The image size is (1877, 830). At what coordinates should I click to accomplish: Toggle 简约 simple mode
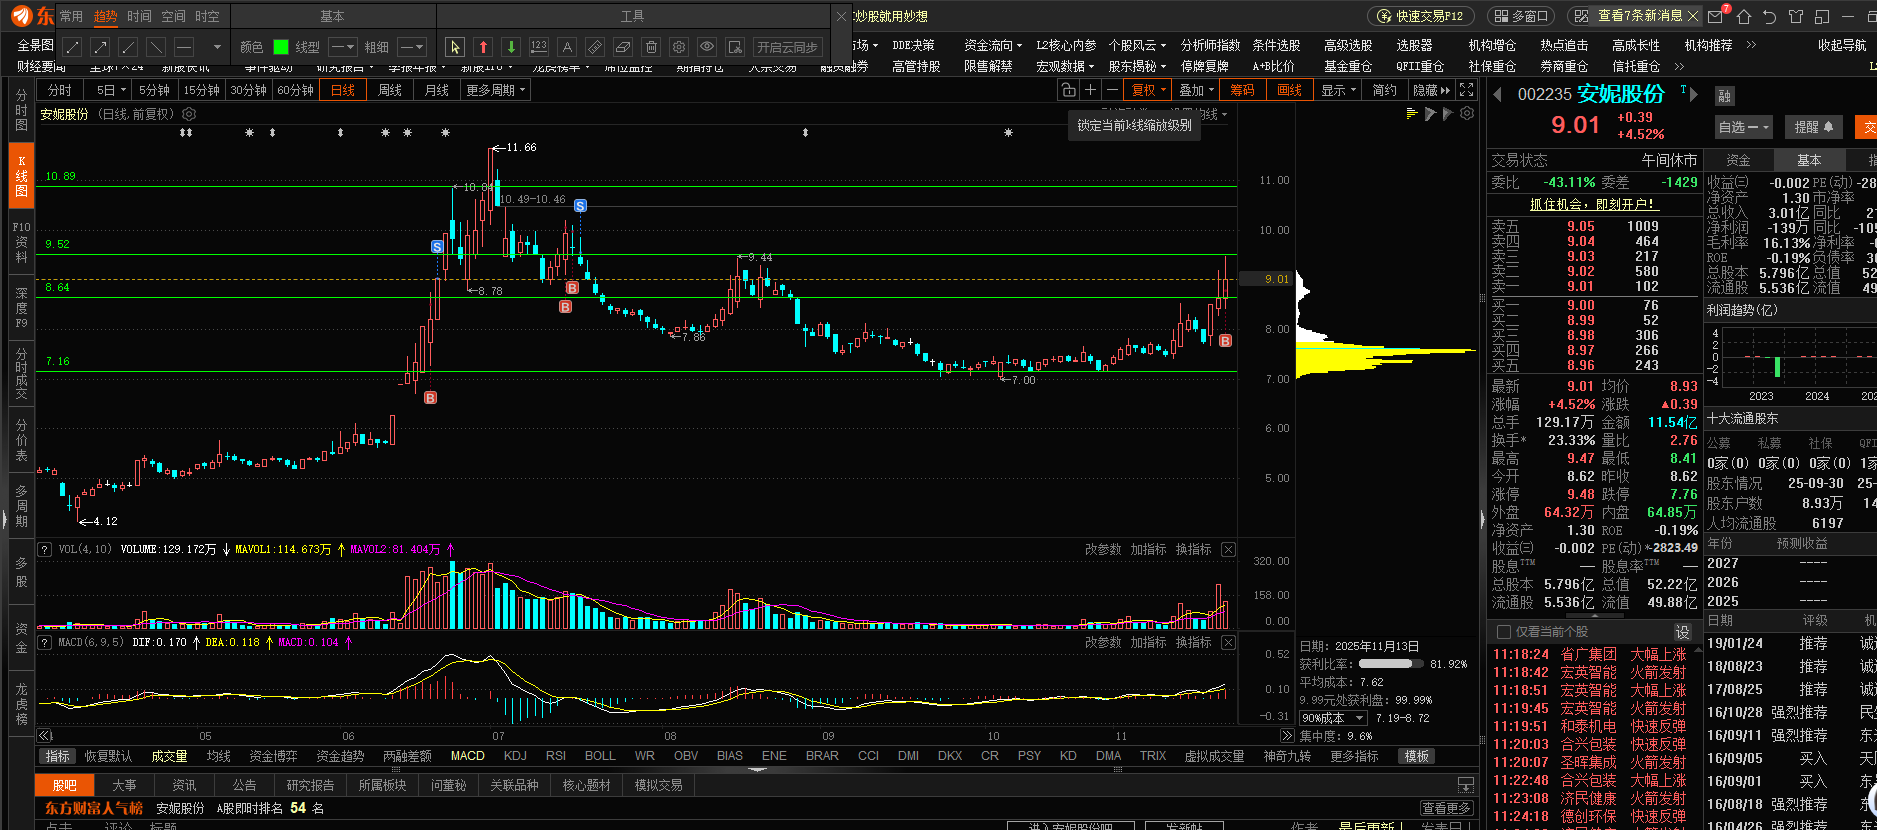pyautogui.click(x=1385, y=90)
